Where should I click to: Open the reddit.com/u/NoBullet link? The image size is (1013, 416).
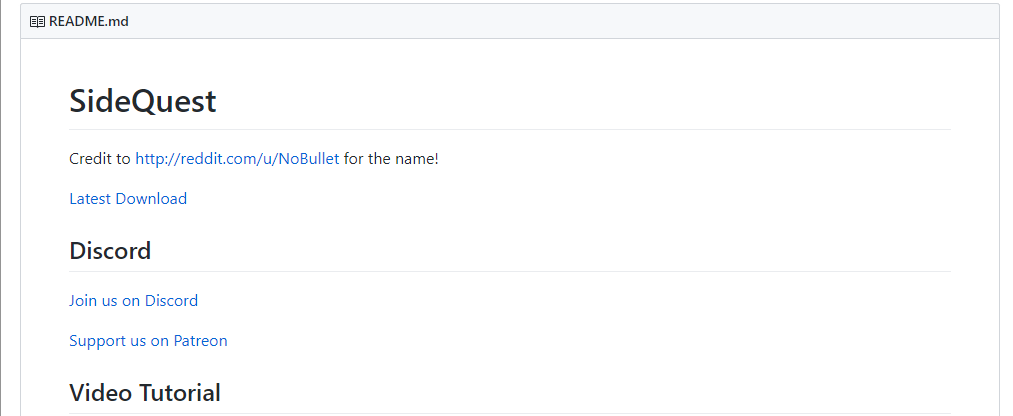(x=237, y=159)
